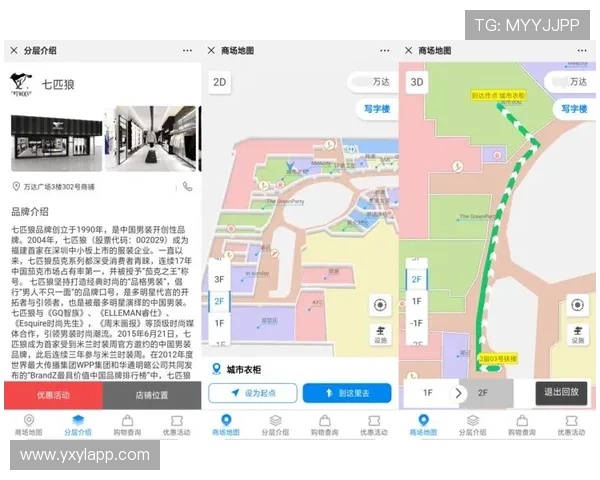Open 优惠活动 tab in right screen's bottom bar

point(571,425)
